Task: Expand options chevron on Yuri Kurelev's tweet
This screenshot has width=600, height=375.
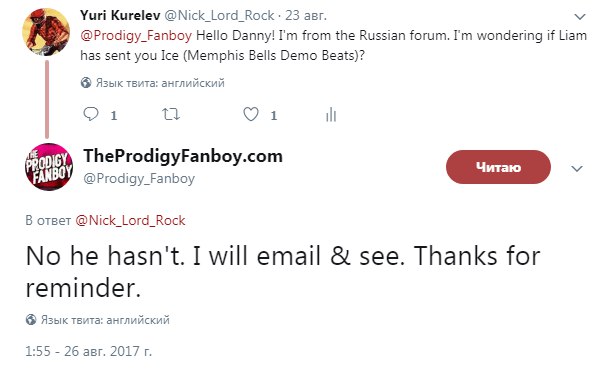Action: 580,17
